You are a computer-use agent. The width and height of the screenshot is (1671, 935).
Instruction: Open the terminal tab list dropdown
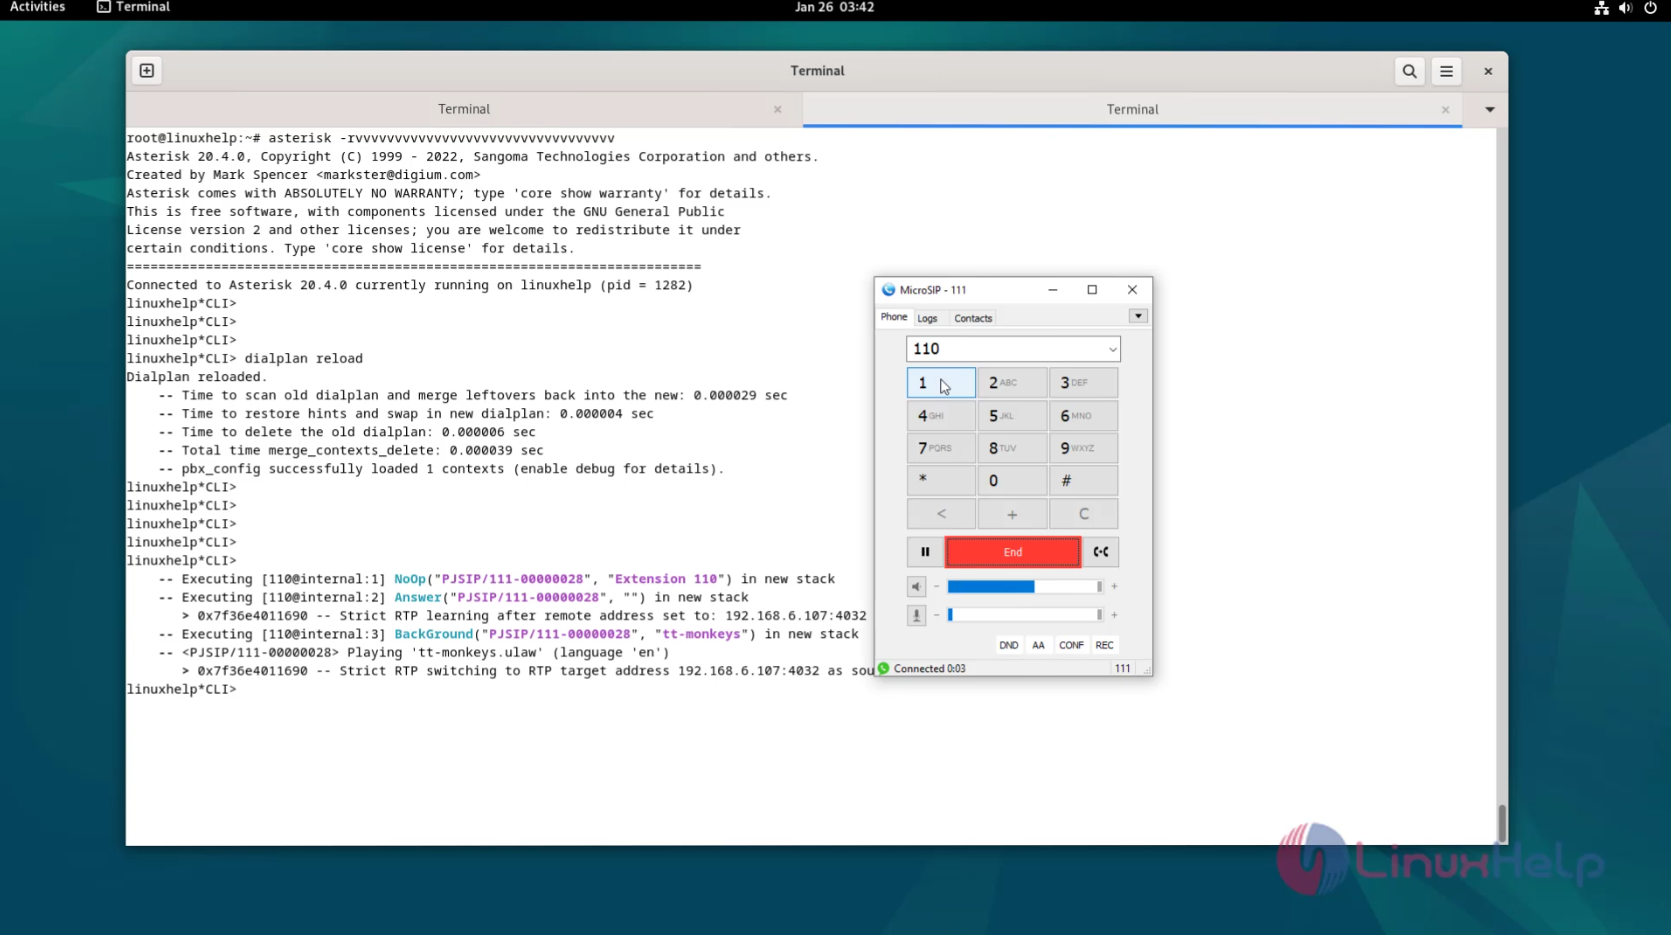1489,110
